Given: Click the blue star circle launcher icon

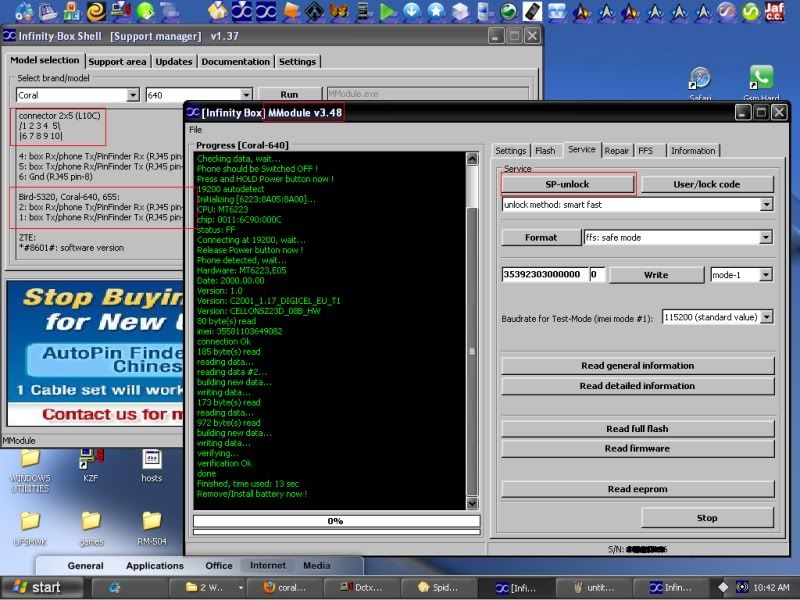Looking at the screenshot, I should coord(436,12).
